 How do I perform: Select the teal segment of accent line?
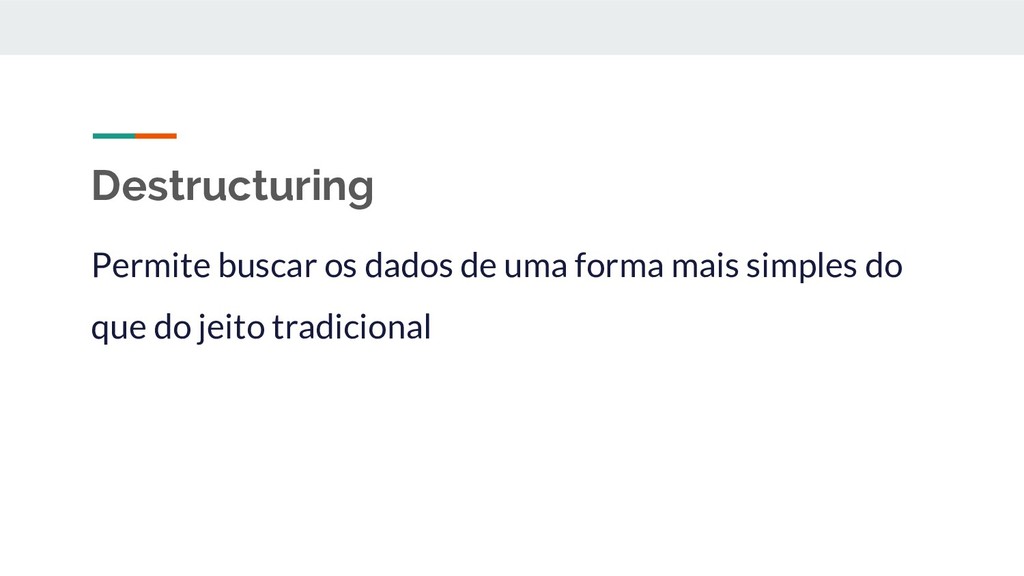[114, 136]
